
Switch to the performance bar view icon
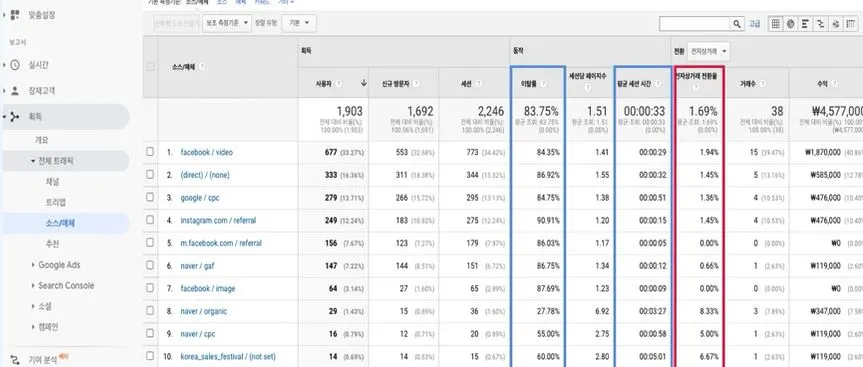[x=806, y=24]
